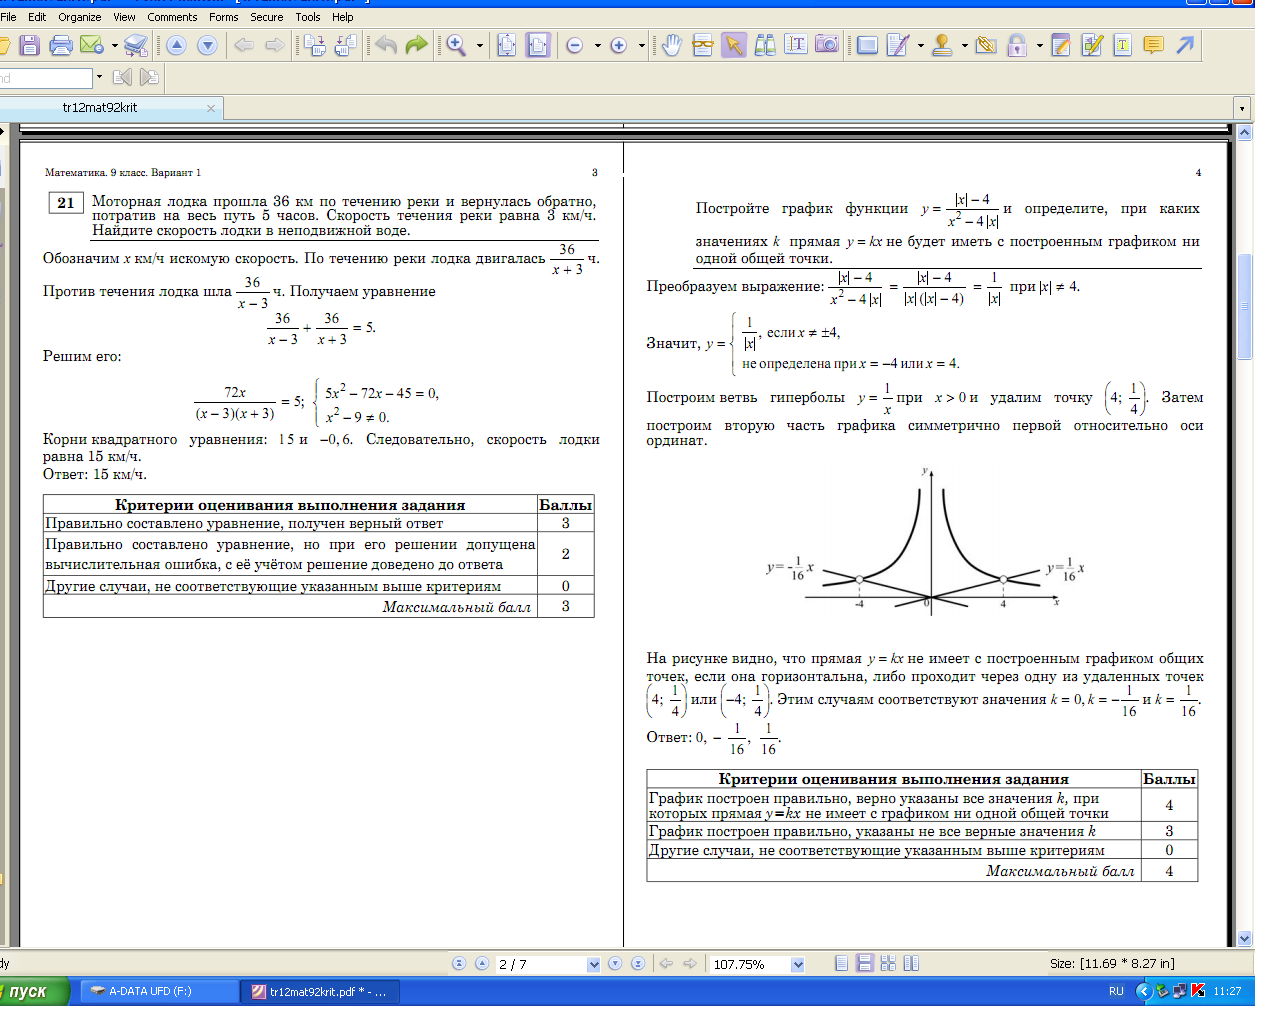Screen dimensions: 1280x1024
Task: Close the tr12mat92krit tab
Action: click(211, 108)
